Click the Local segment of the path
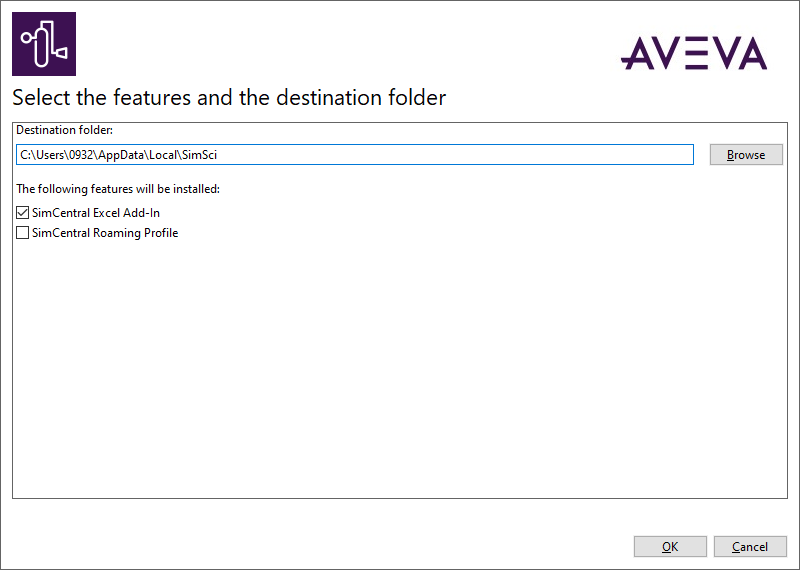The height and width of the screenshot is (570, 800). tap(163, 155)
